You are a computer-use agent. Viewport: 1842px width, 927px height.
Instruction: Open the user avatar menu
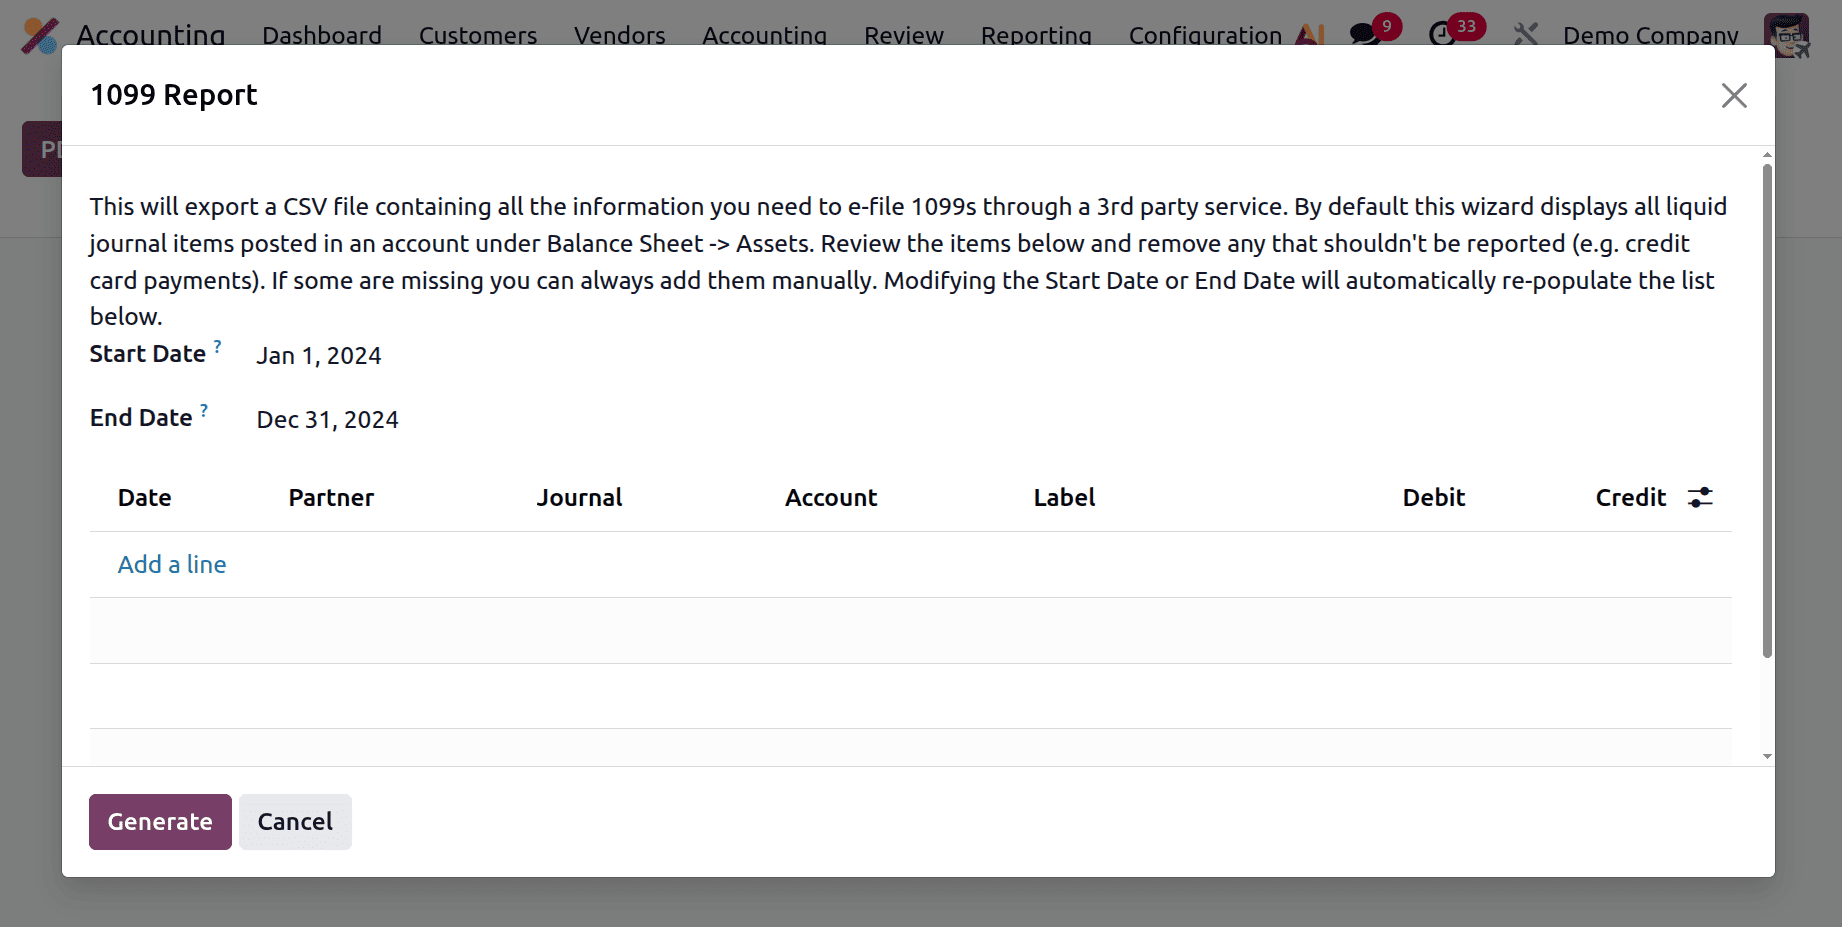(x=1787, y=34)
